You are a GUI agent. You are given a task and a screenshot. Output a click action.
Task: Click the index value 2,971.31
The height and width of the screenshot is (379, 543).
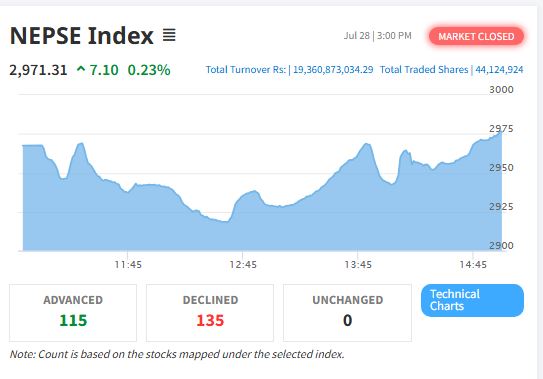click(x=38, y=70)
